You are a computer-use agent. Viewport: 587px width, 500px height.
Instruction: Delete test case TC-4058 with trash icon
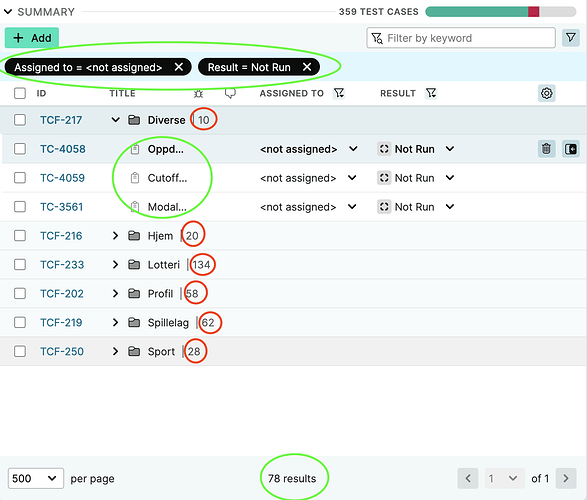[x=546, y=149]
